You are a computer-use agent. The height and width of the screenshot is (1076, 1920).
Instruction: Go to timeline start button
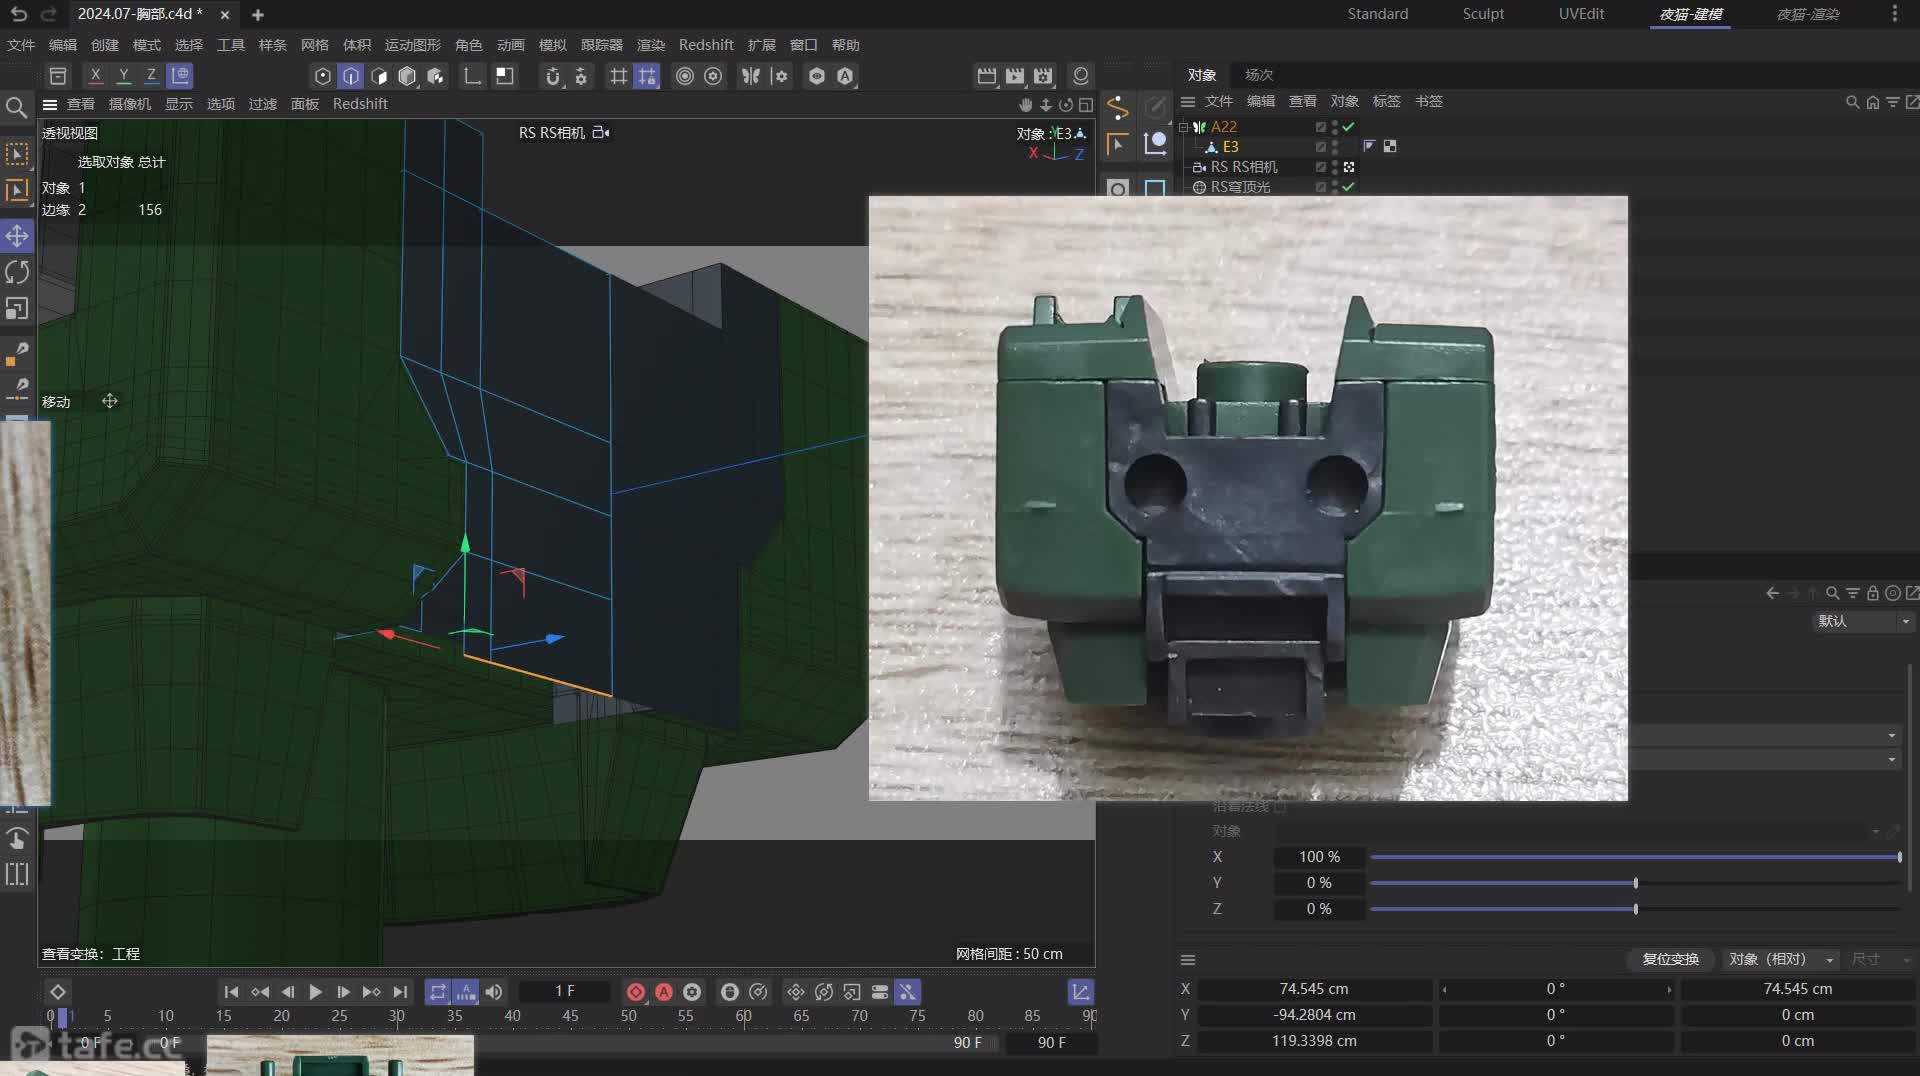(x=231, y=992)
